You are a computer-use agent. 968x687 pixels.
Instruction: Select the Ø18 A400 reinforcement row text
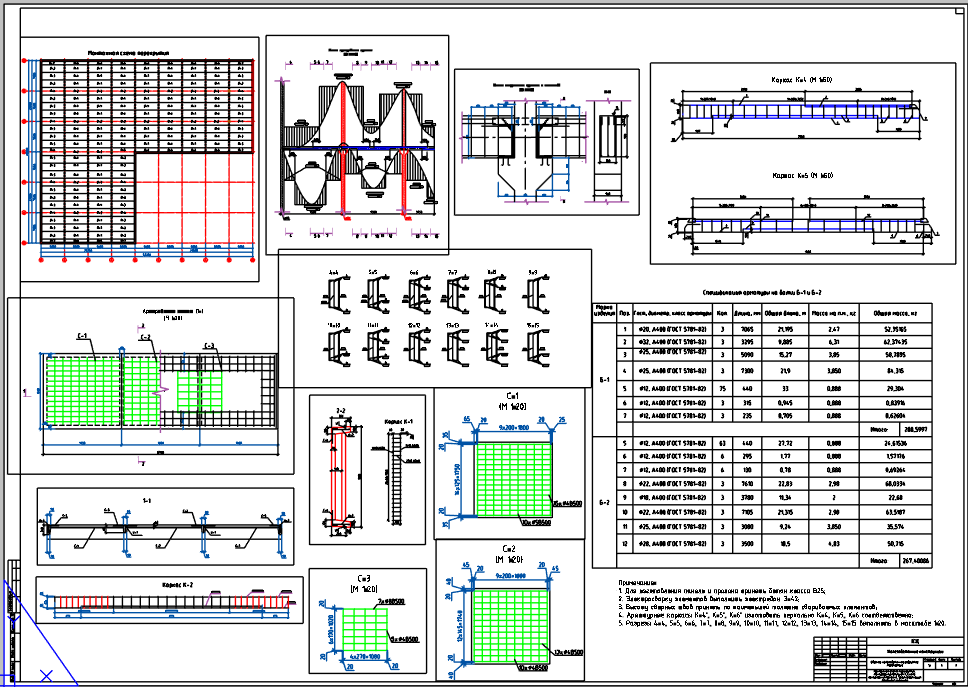(x=672, y=496)
